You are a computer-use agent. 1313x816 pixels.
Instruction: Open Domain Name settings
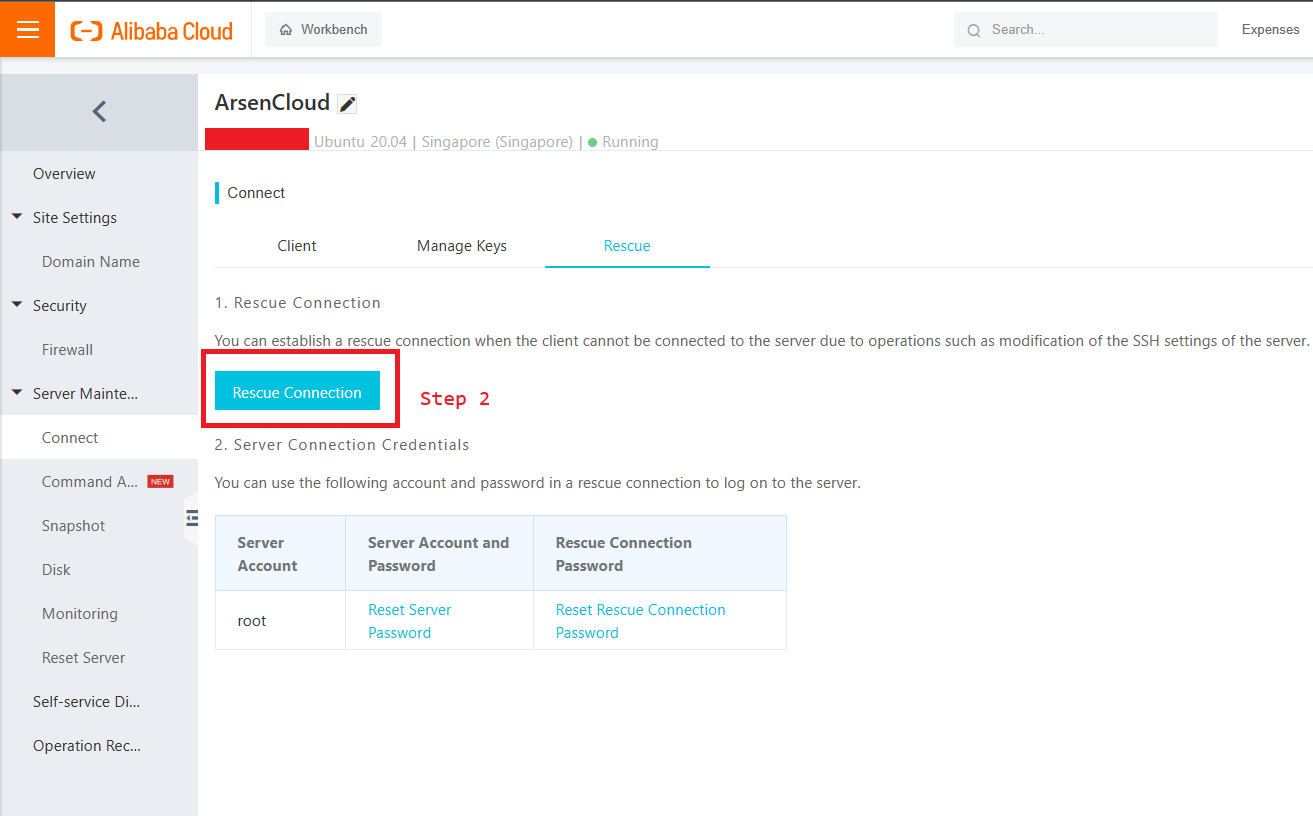(x=91, y=262)
